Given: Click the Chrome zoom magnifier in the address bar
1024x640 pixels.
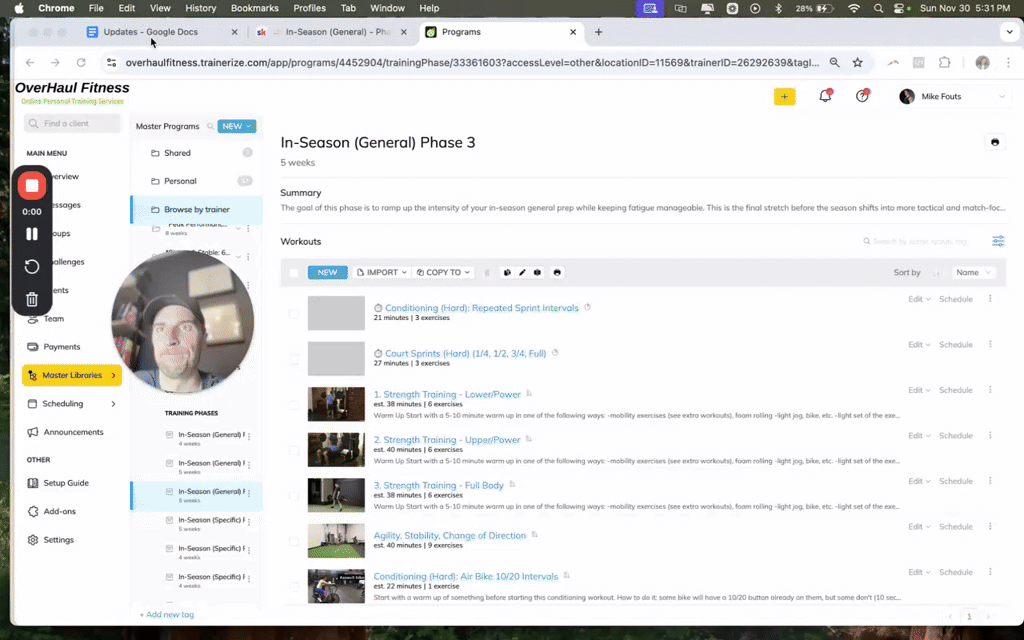Looking at the screenshot, I should click(x=834, y=63).
